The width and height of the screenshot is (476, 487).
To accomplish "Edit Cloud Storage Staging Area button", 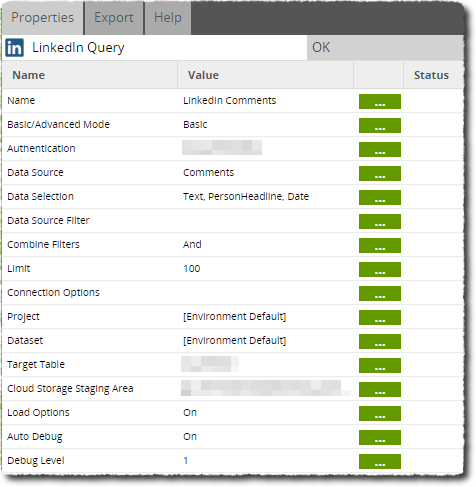I will click(380, 389).
